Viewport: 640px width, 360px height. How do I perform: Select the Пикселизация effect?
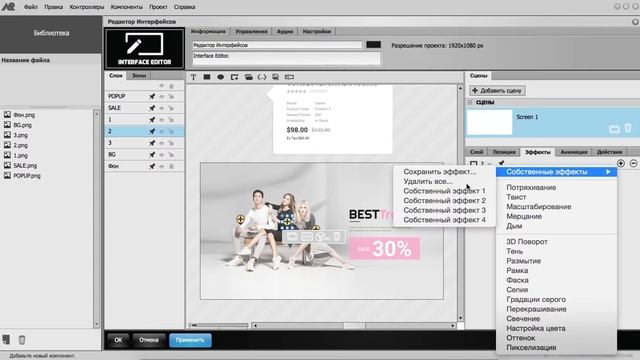tap(531, 347)
